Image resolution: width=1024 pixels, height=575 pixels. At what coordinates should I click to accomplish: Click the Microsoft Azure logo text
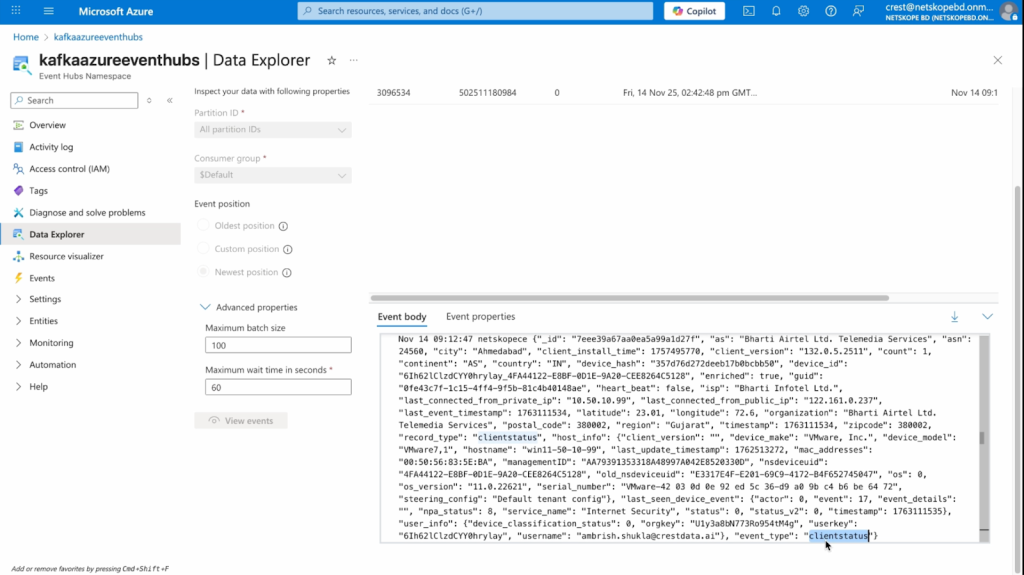click(x=116, y=11)
